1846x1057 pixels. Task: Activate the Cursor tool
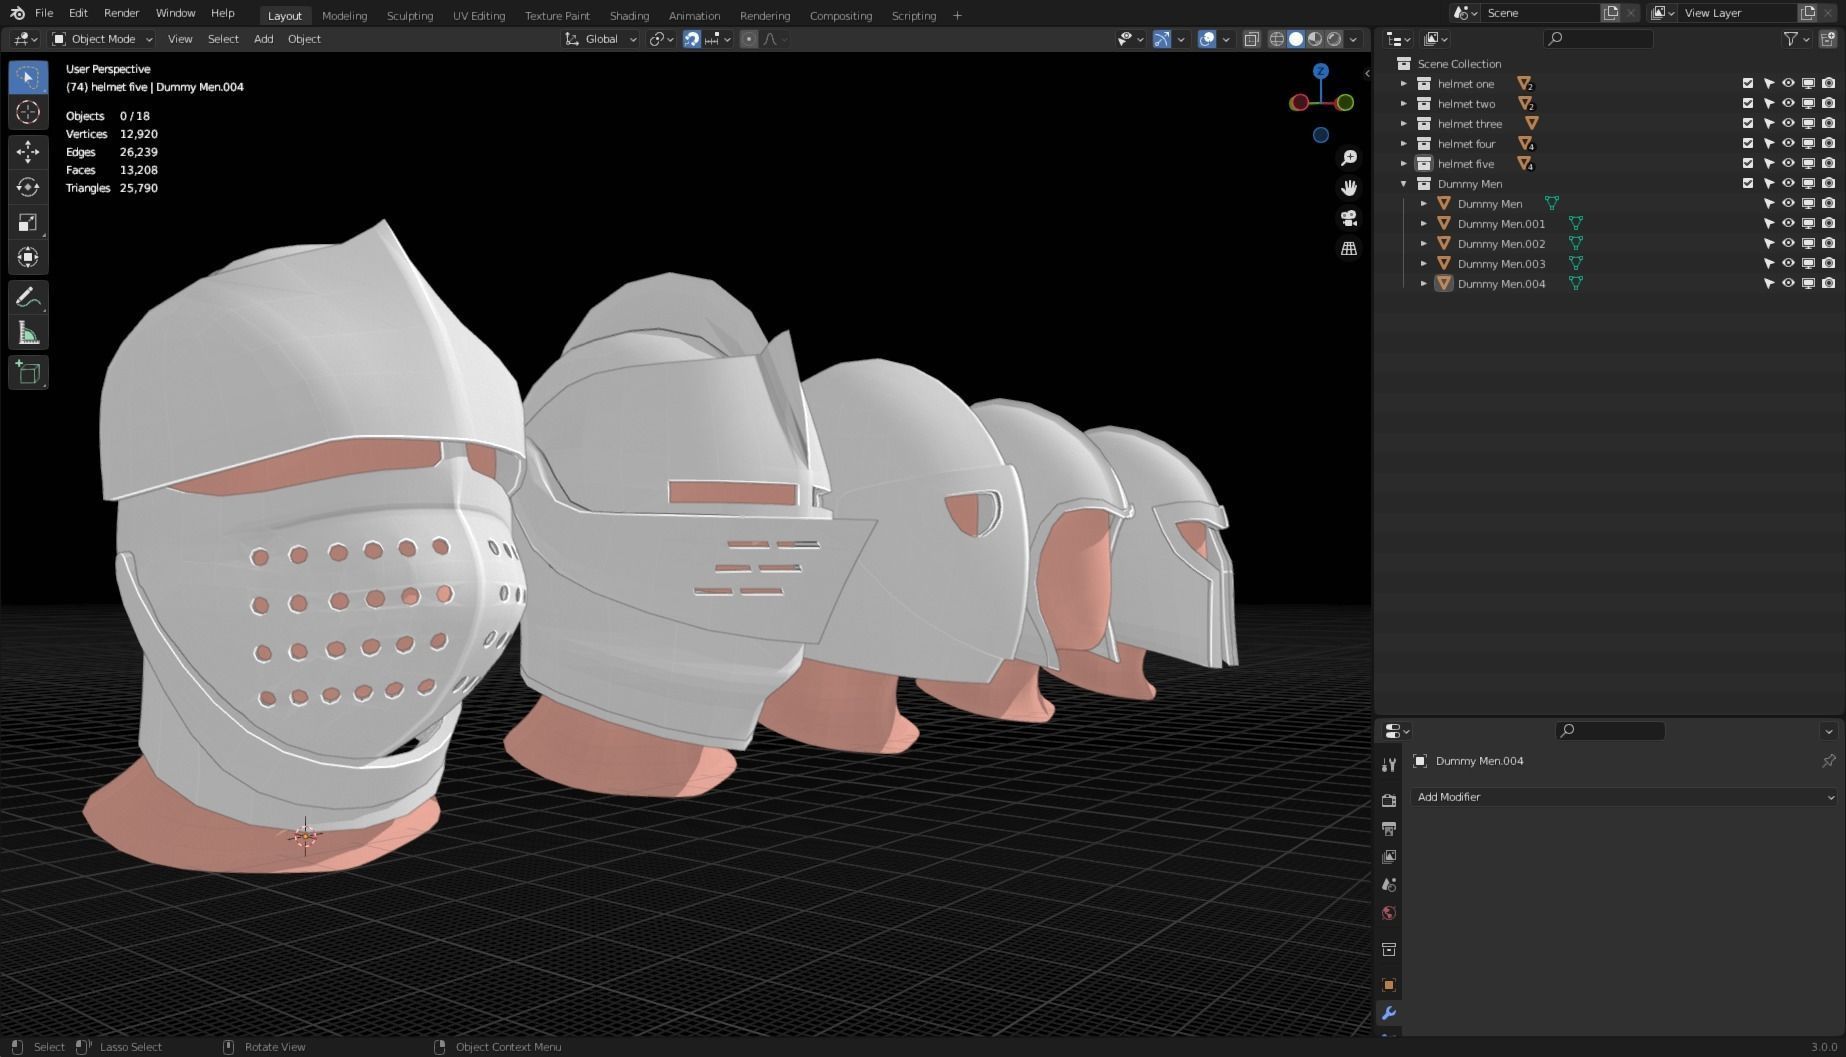click(x=28, y=112)
